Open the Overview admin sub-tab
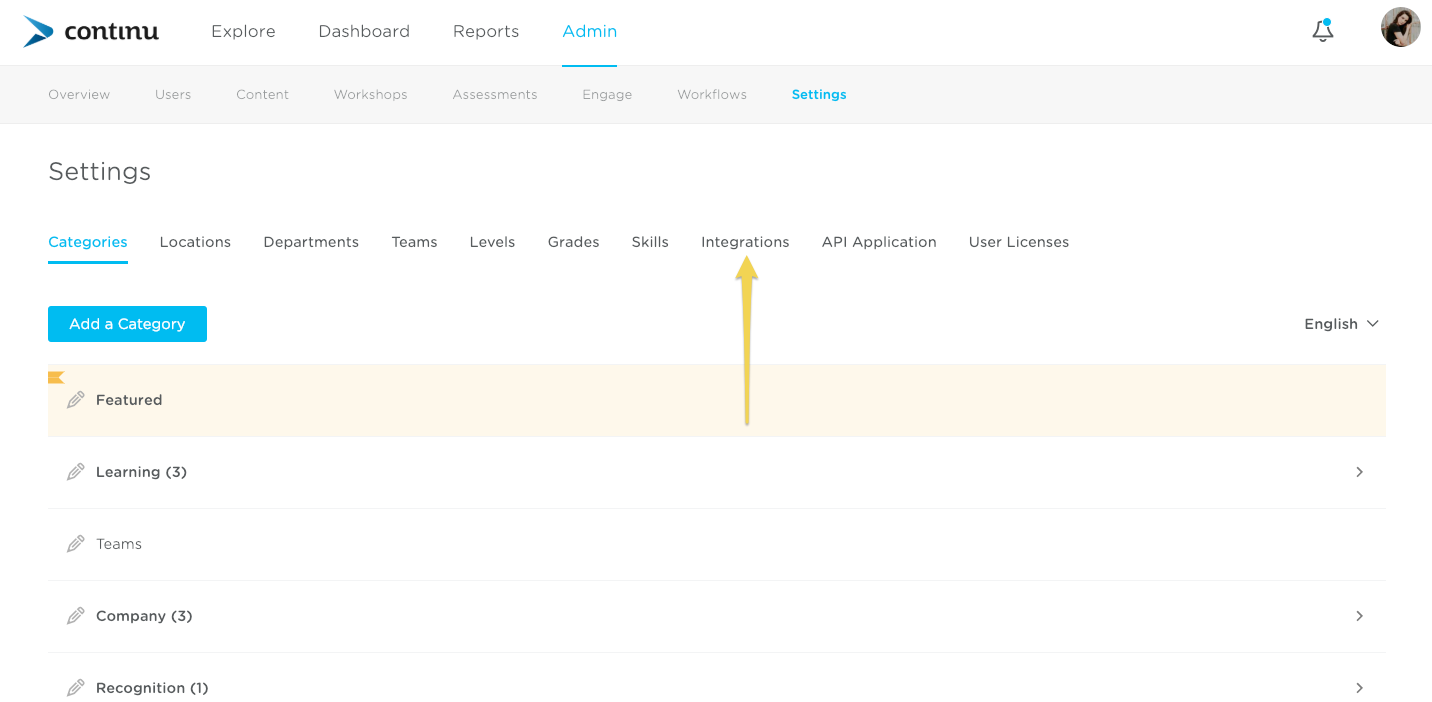The height and width of the screenshot is (702, 1432). pos(79,94)
